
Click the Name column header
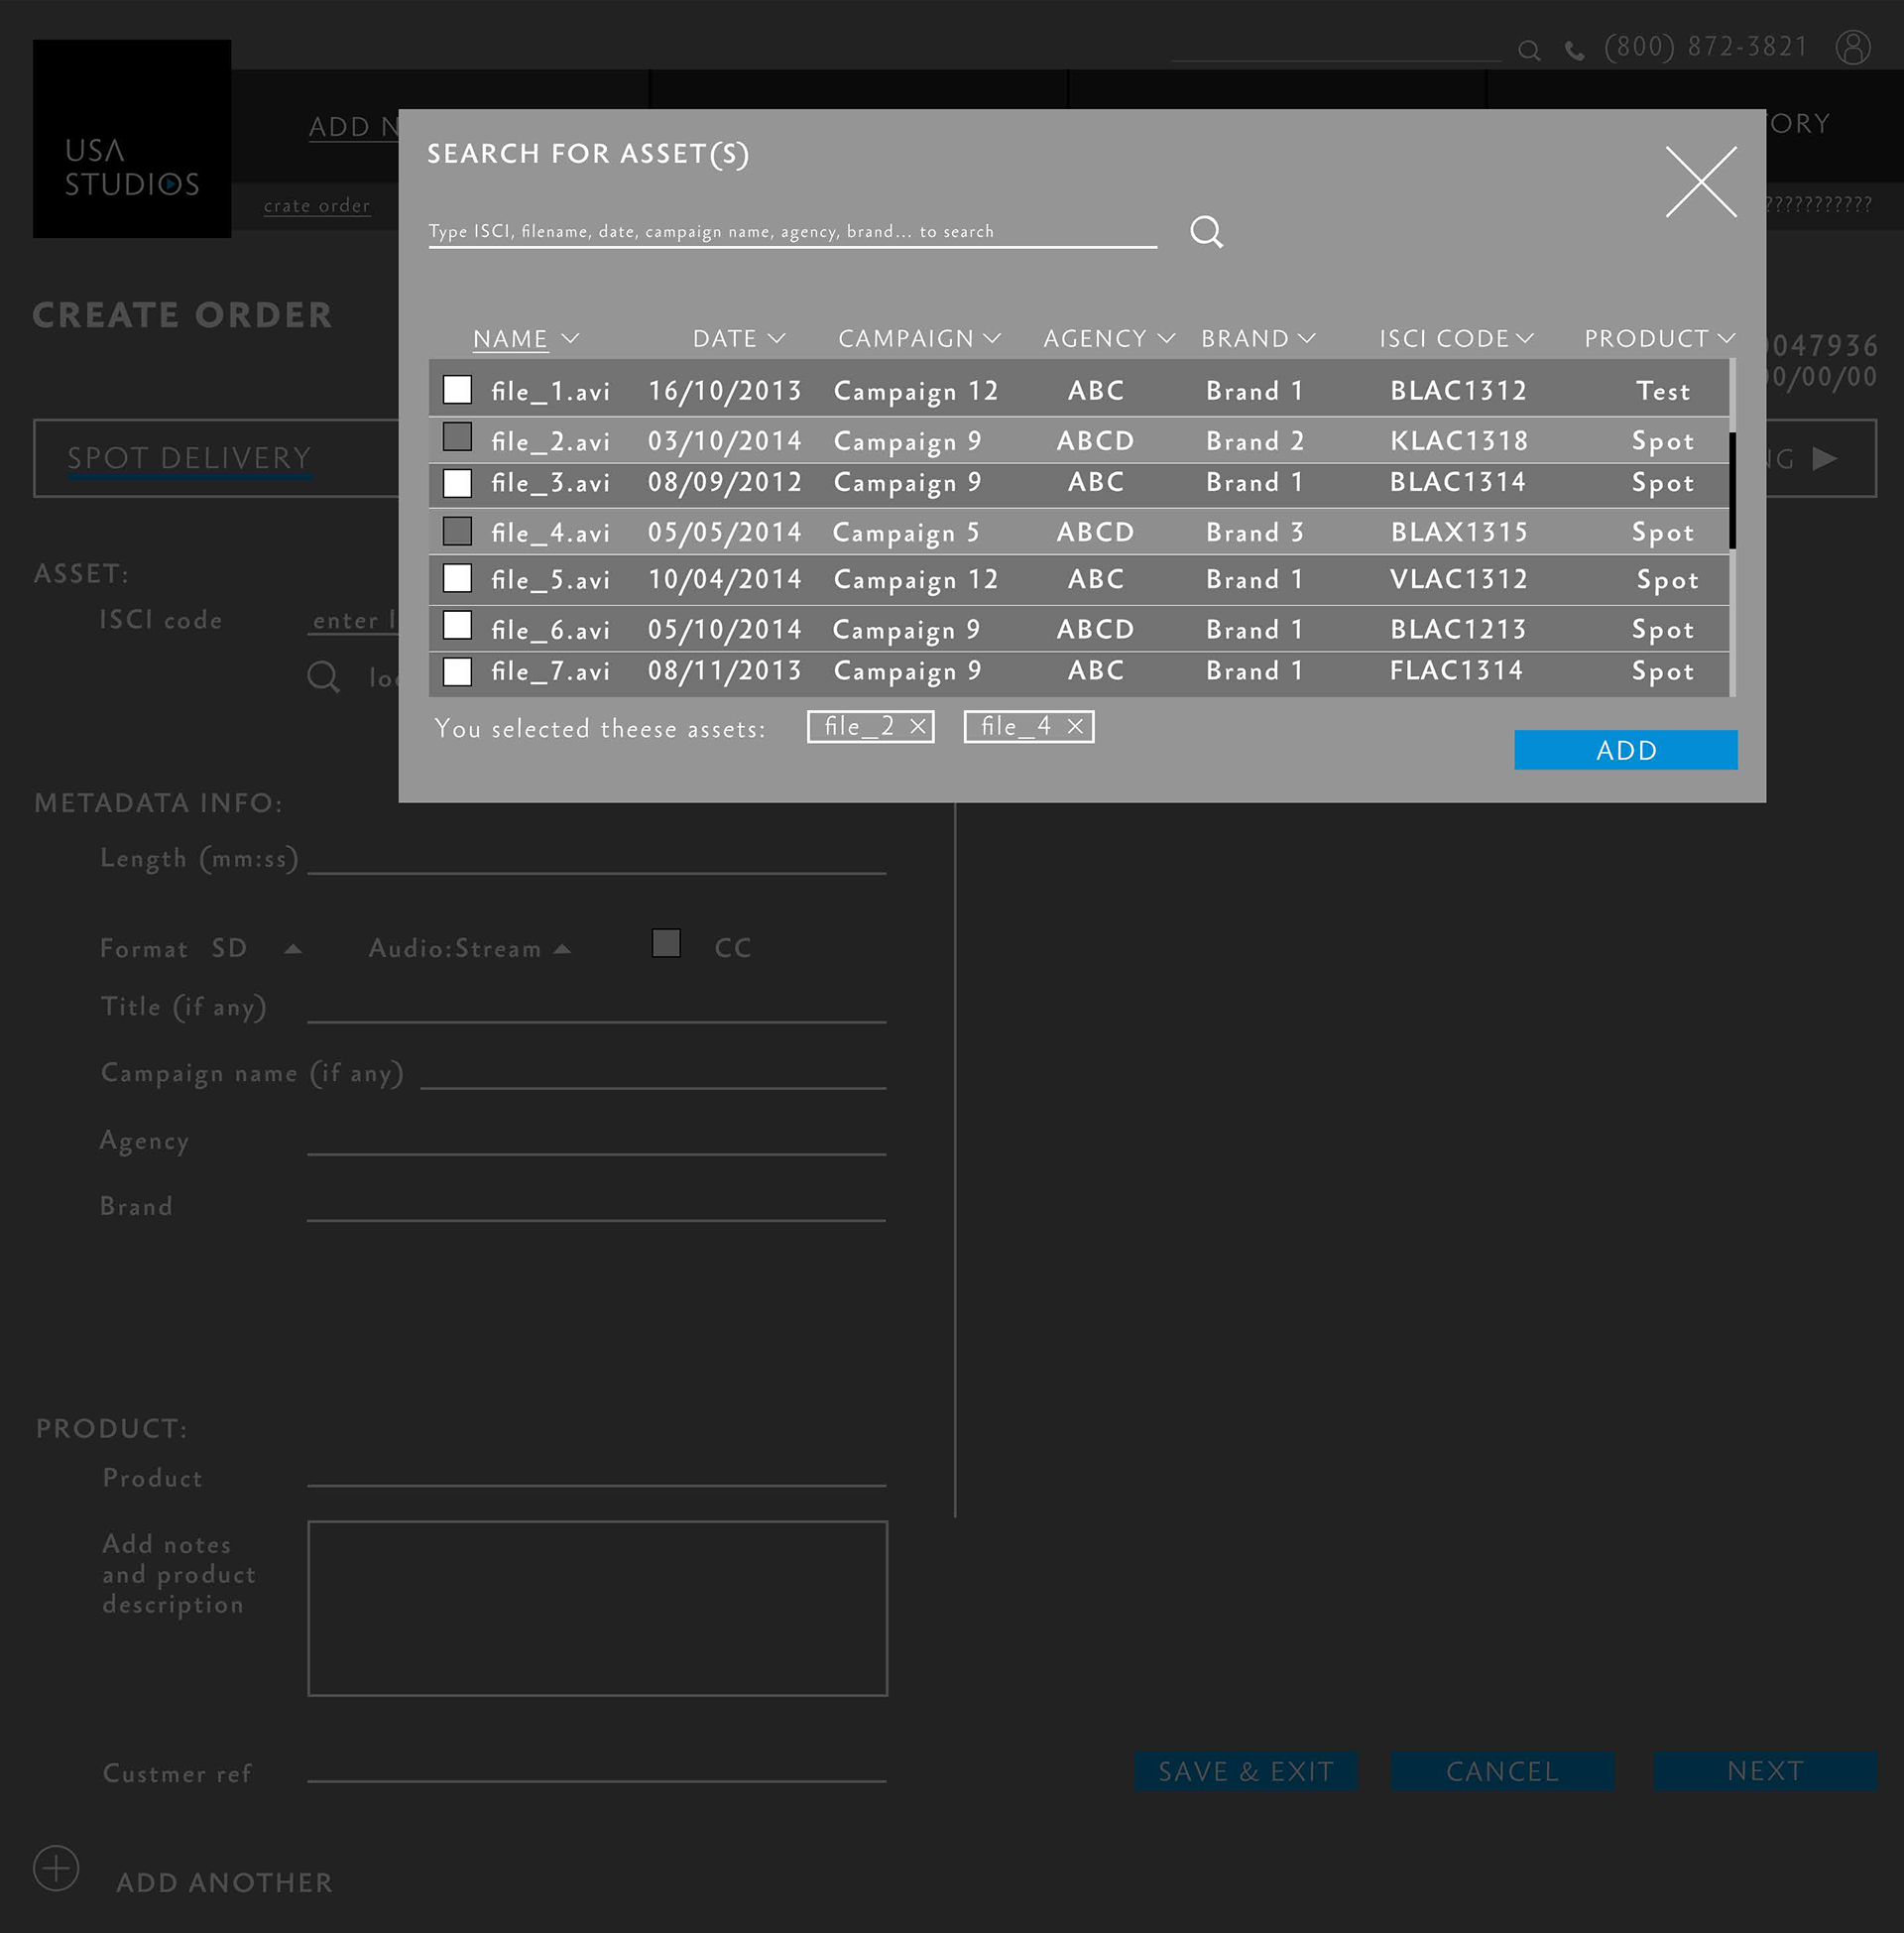[x=510, y=339]
